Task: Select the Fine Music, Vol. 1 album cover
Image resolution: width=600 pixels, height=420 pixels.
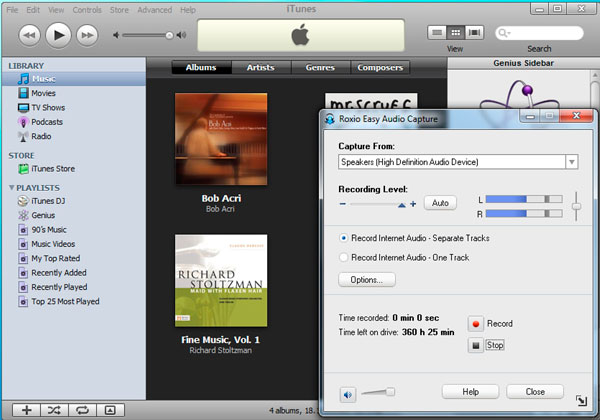Action: 221,280
